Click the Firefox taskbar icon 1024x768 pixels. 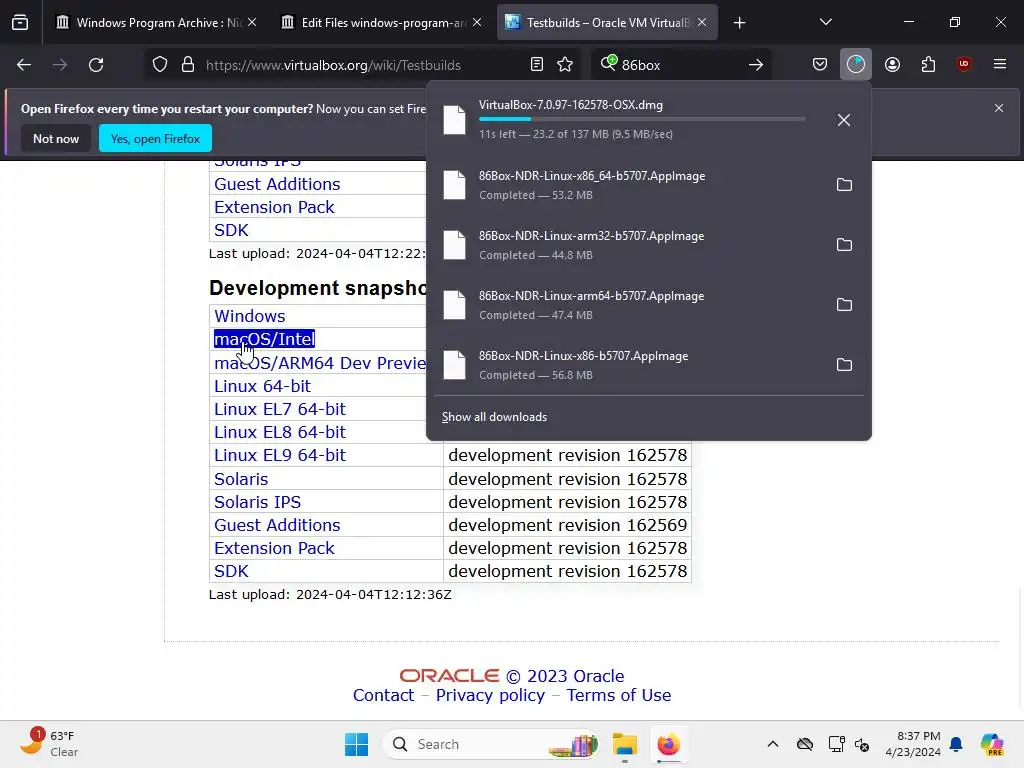click(668, 744)
